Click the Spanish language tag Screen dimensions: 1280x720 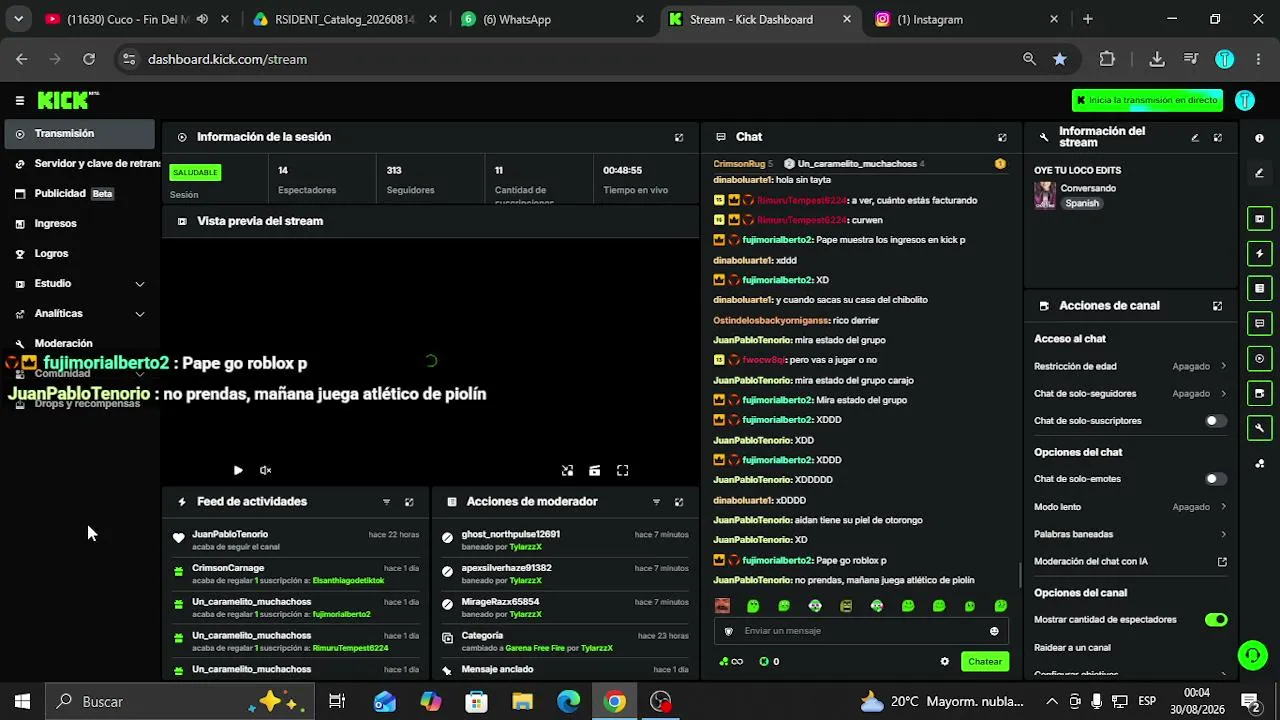coord(1082,203)
